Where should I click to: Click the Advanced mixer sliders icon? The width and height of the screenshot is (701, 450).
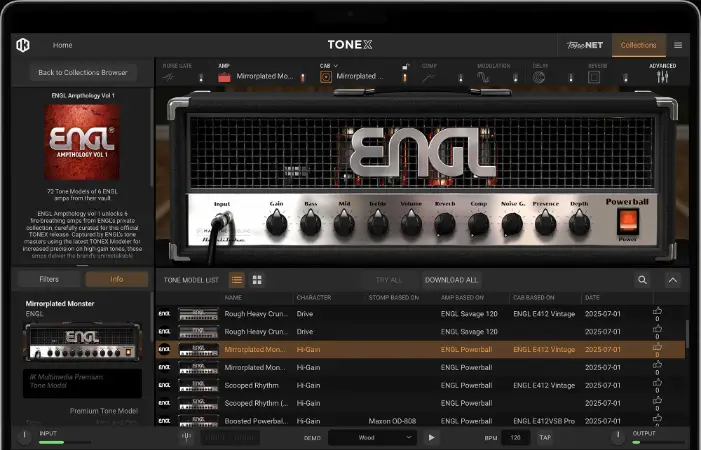662,76
